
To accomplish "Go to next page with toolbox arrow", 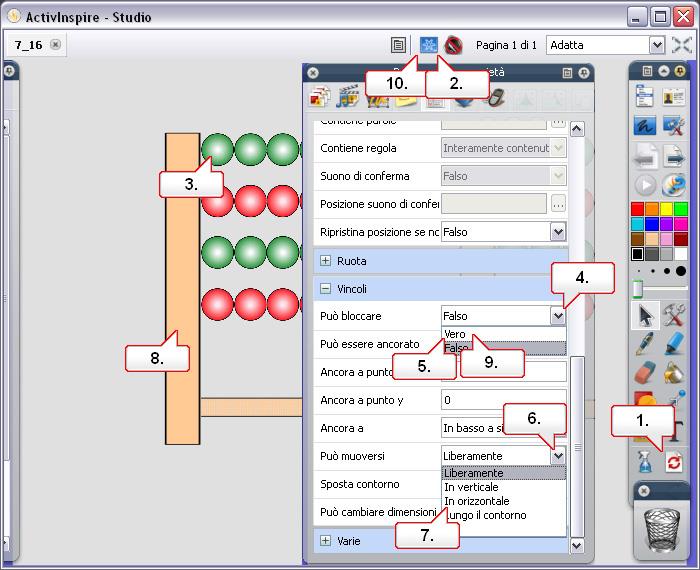I will click(674, 156).
